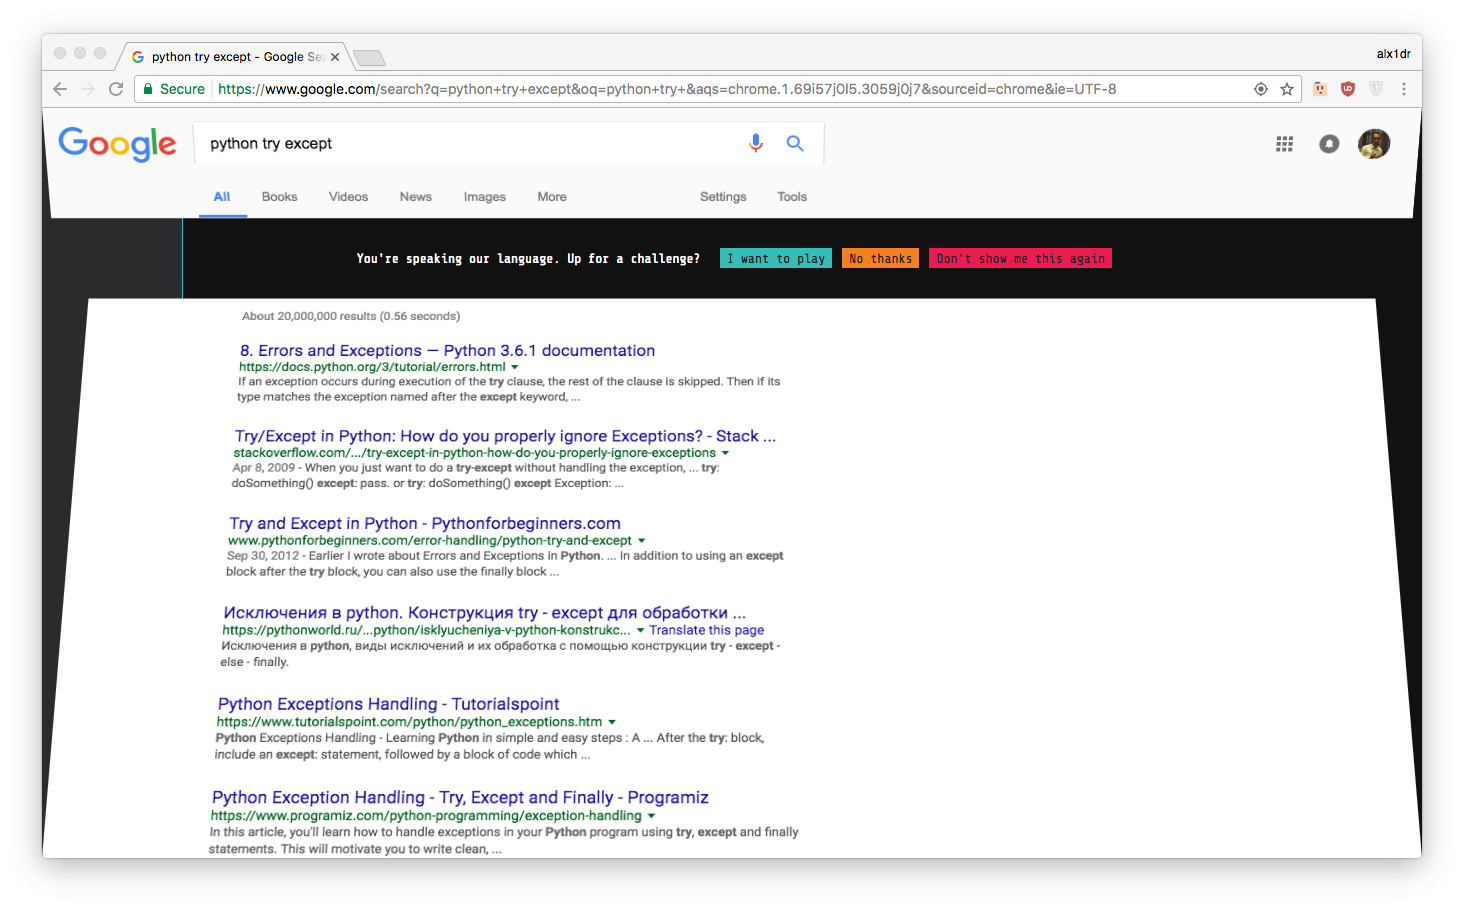Switch to News results
The height and width of the screenshot is (908, 1464).
(416, 197)
